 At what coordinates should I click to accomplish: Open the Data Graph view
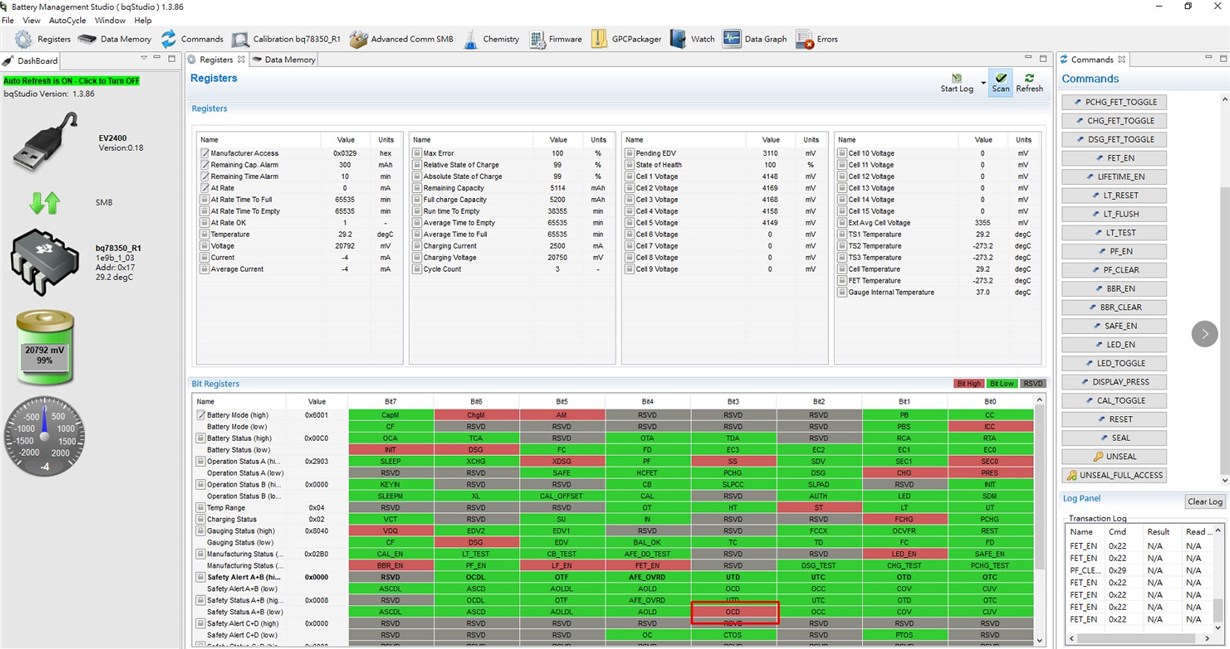coord(755,39)
